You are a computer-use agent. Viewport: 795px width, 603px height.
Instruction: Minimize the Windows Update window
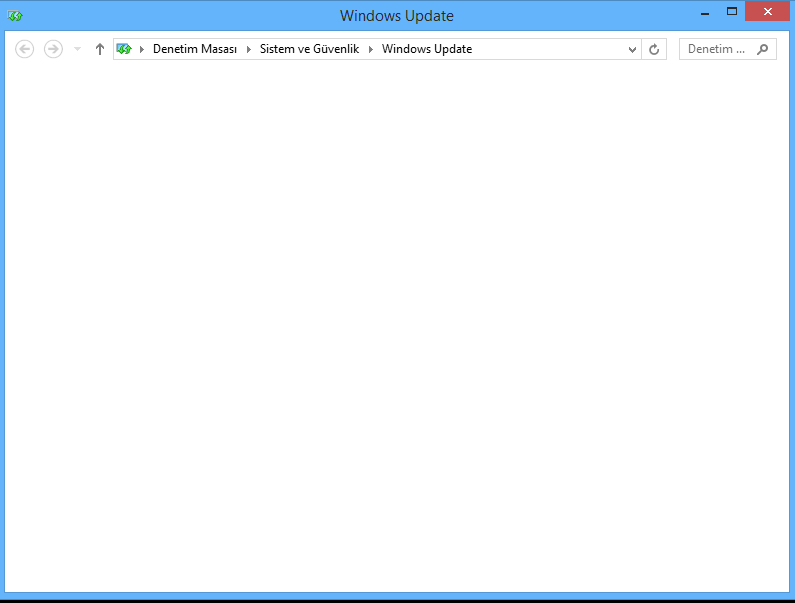(705, 13)
